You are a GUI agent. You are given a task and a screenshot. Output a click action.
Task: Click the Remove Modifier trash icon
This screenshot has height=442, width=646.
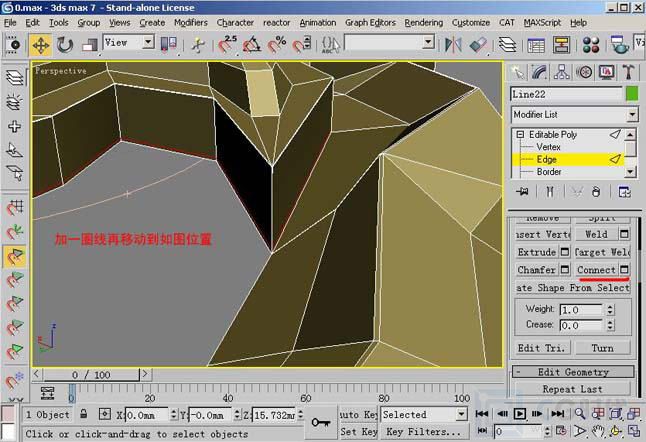pos(596,192)
